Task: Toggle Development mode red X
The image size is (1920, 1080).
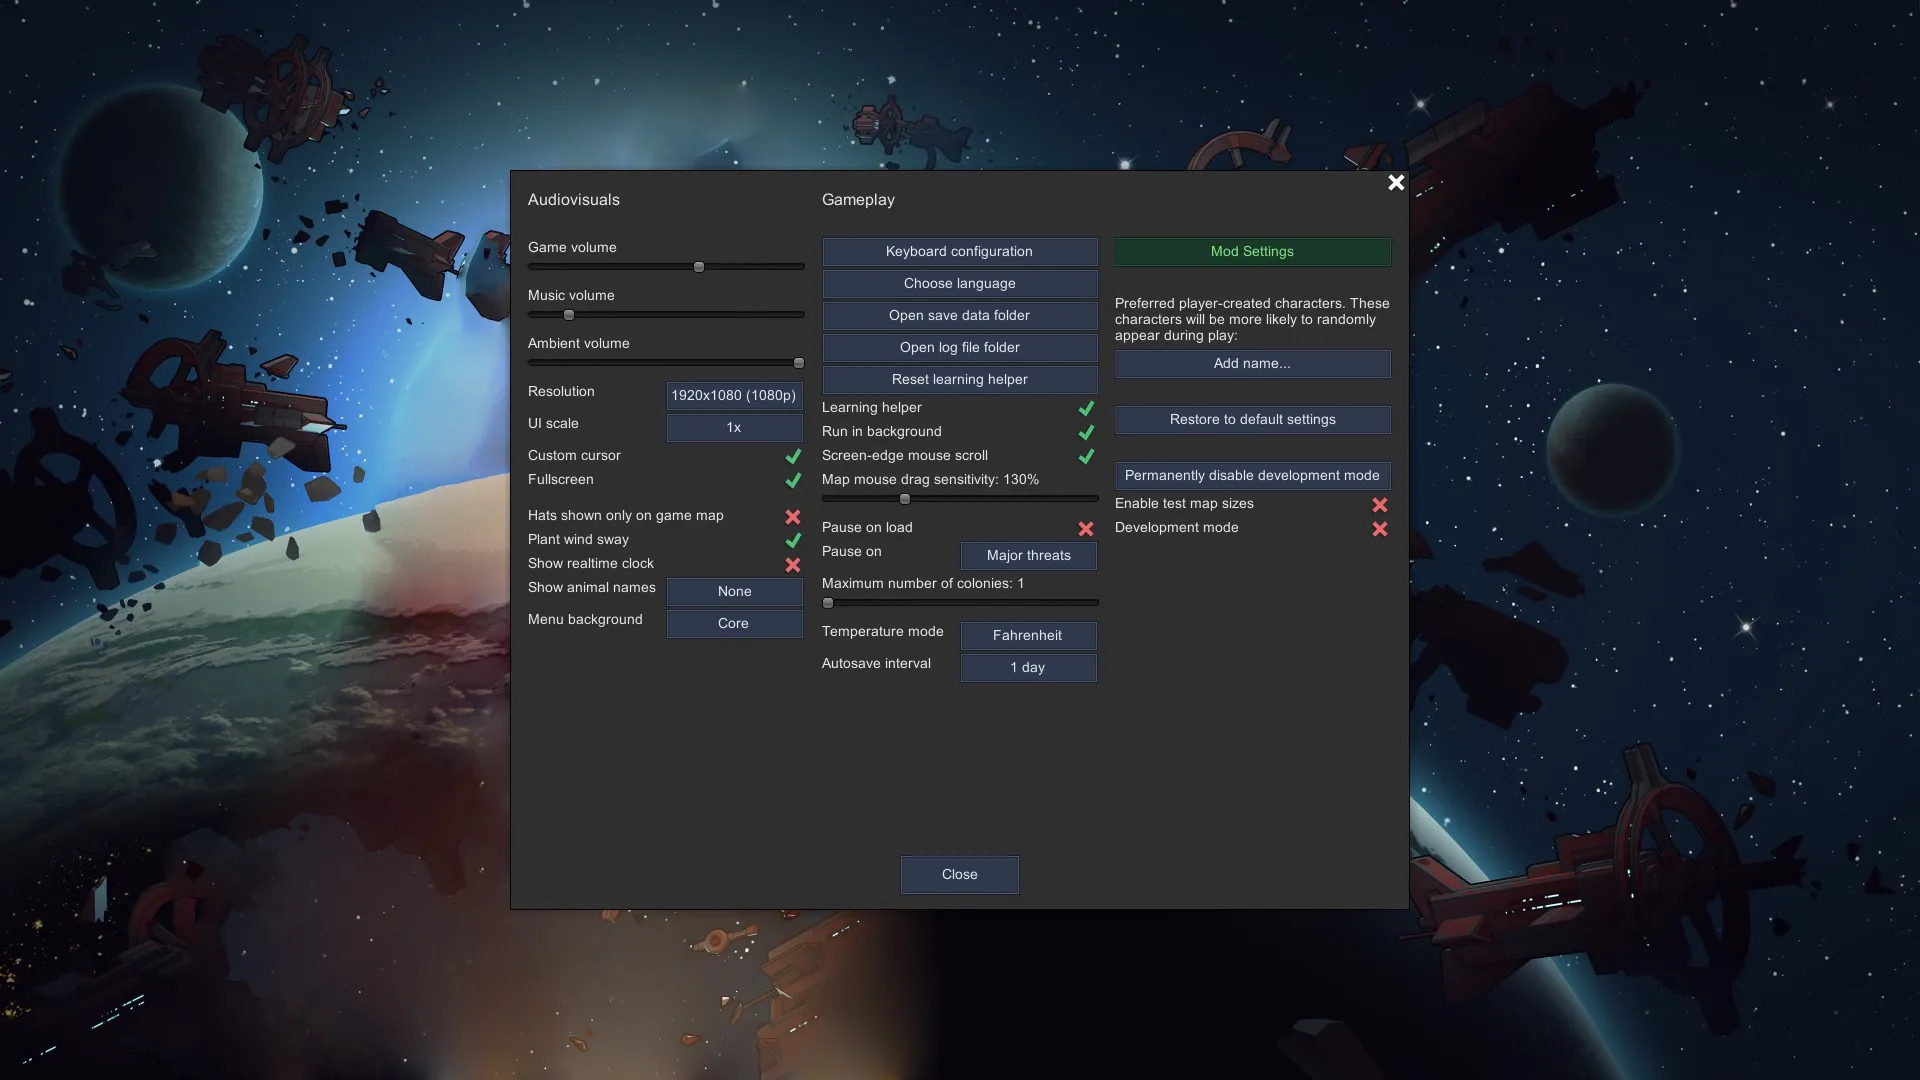Action: pos(1380,528)
